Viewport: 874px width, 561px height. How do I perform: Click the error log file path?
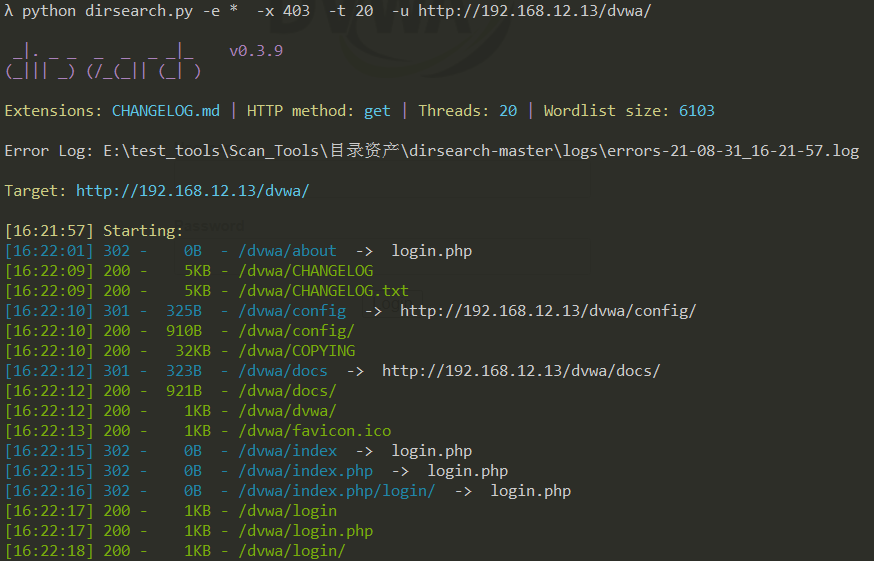coord(480,151)
